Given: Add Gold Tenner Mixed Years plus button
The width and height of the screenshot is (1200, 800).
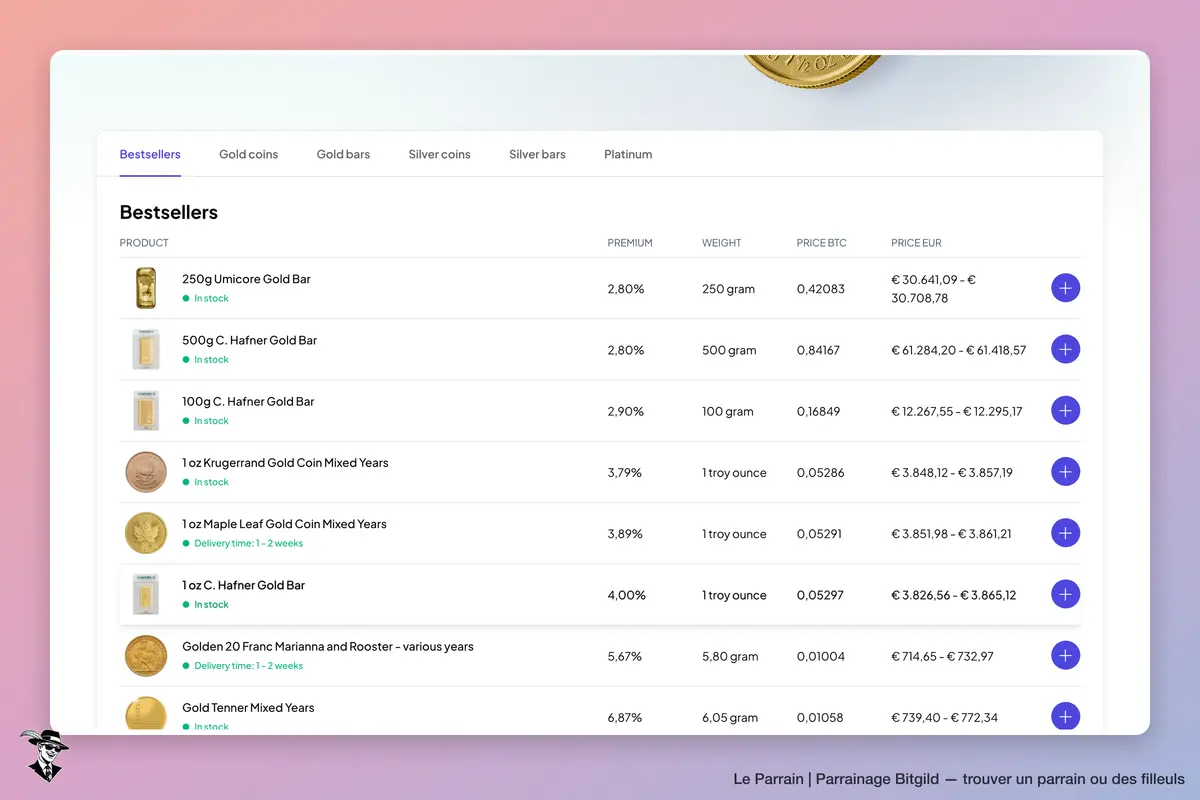Looking at the screenshot, I should coord(1066,716).
